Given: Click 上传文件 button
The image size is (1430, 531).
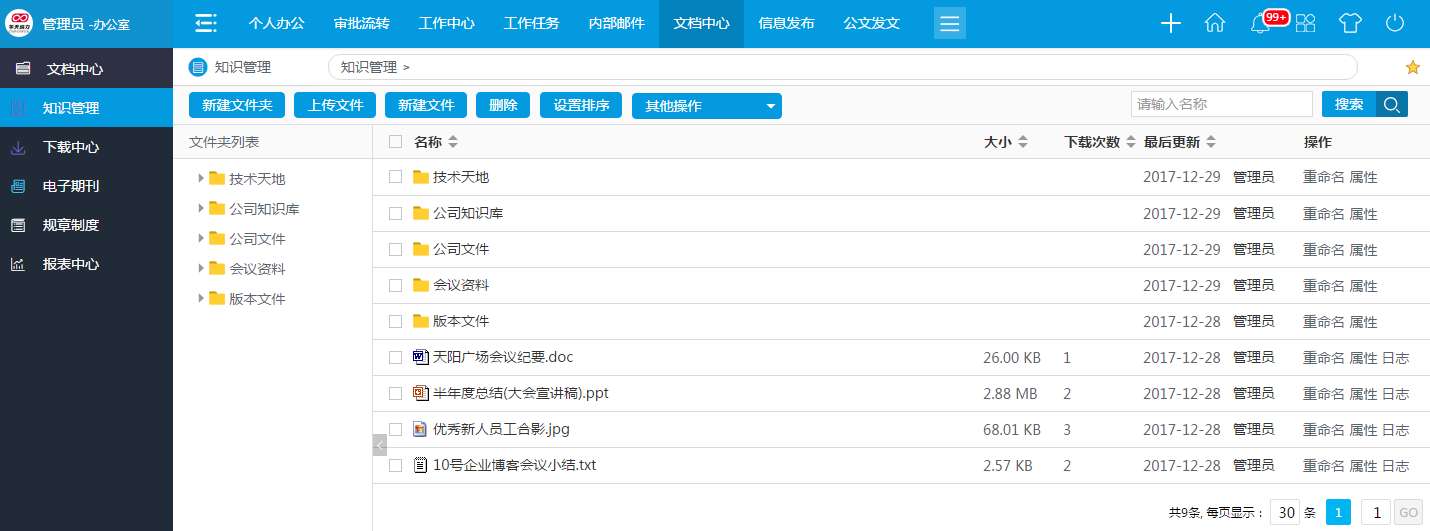Looking at the screenshot, I should pos(335,105).
